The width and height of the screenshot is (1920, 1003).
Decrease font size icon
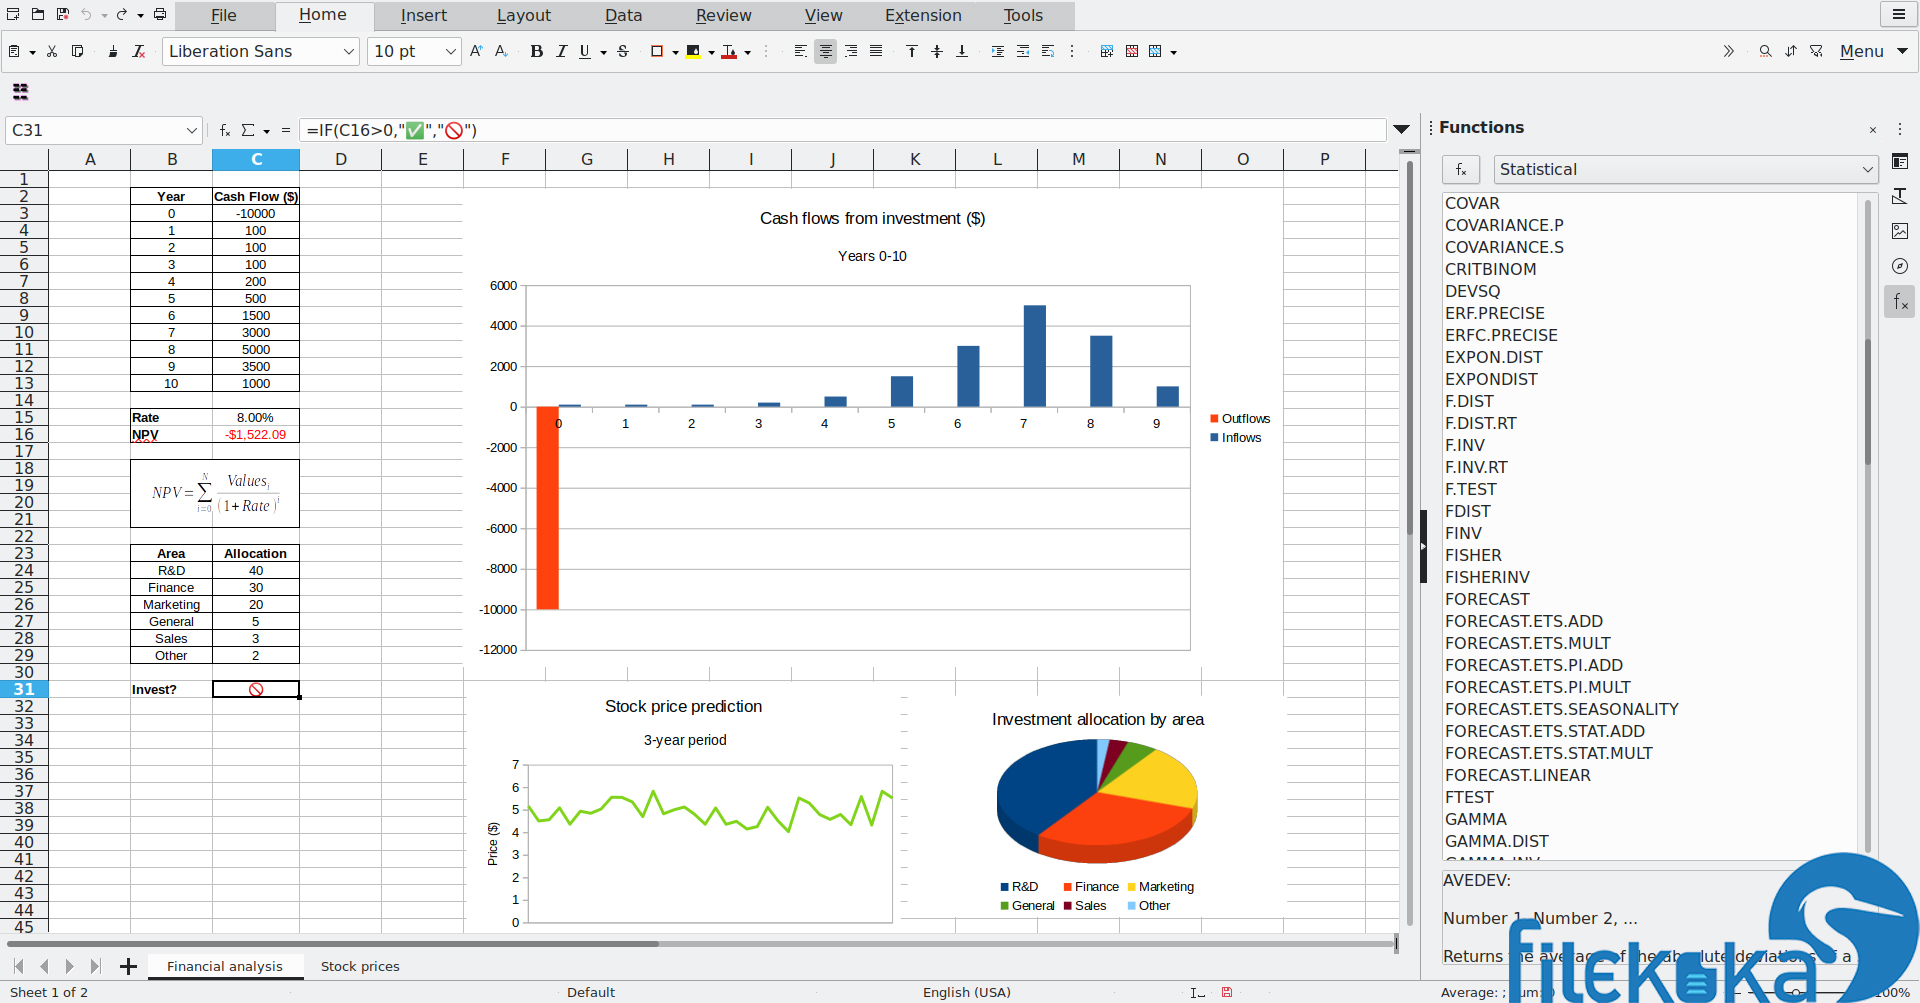point(501,51)
